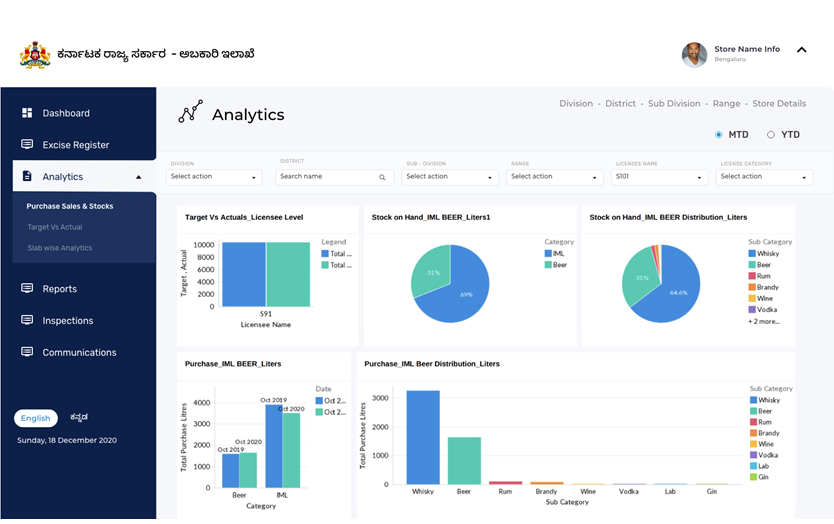Open the License Category dropdown

[764, 177]
